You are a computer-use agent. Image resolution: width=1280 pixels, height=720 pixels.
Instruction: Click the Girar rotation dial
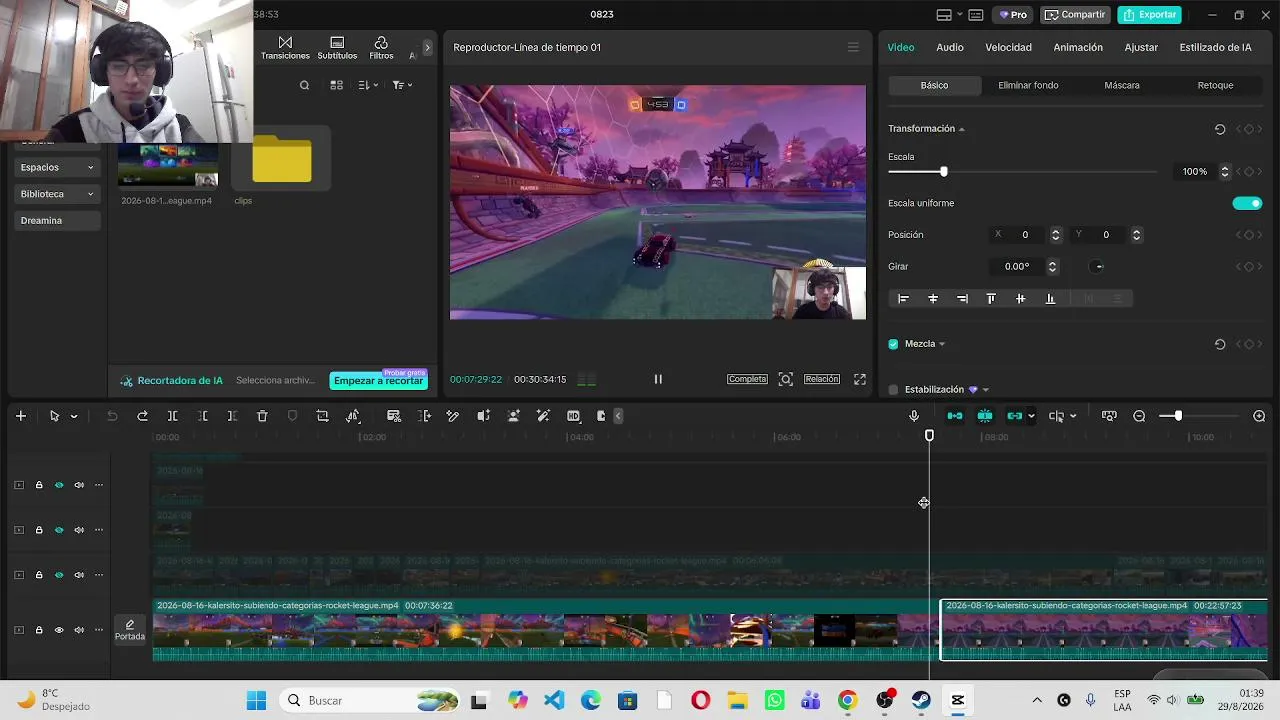tap(1097, 267)
